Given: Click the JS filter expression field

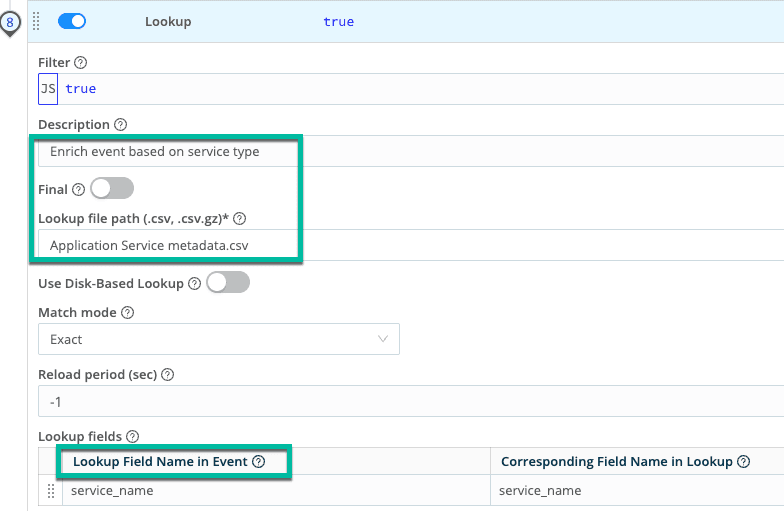Looking at the screenshot, I should pos(400,89).
